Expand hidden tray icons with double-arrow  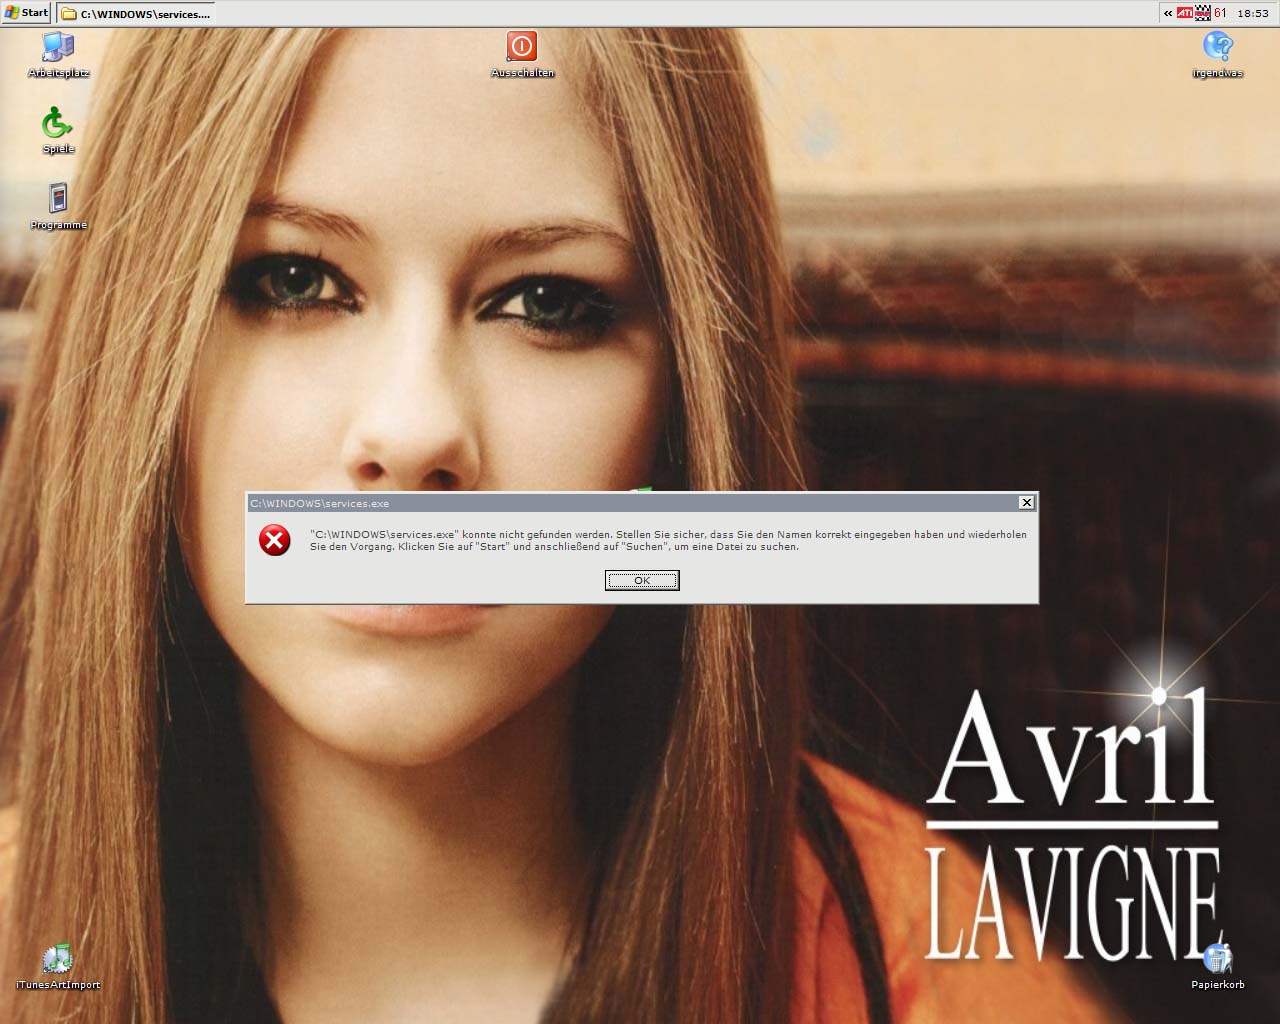point(1168,13)
